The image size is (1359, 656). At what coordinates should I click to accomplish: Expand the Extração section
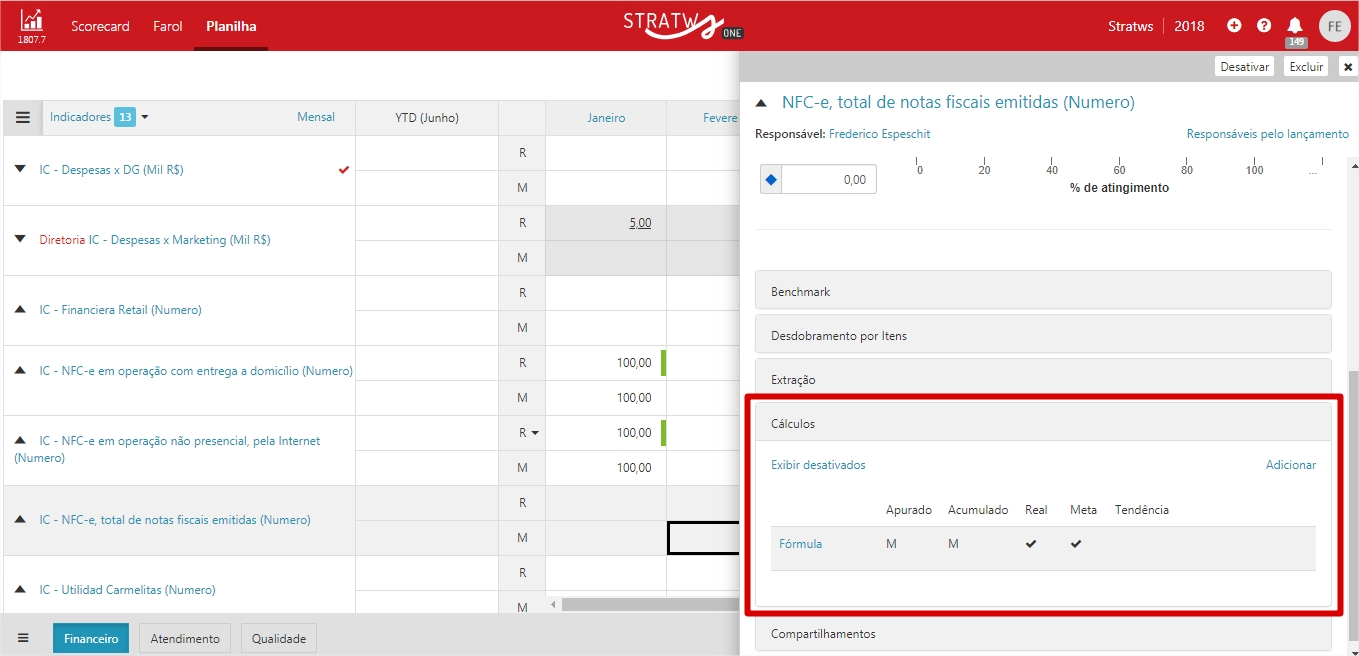(1043, 380)
